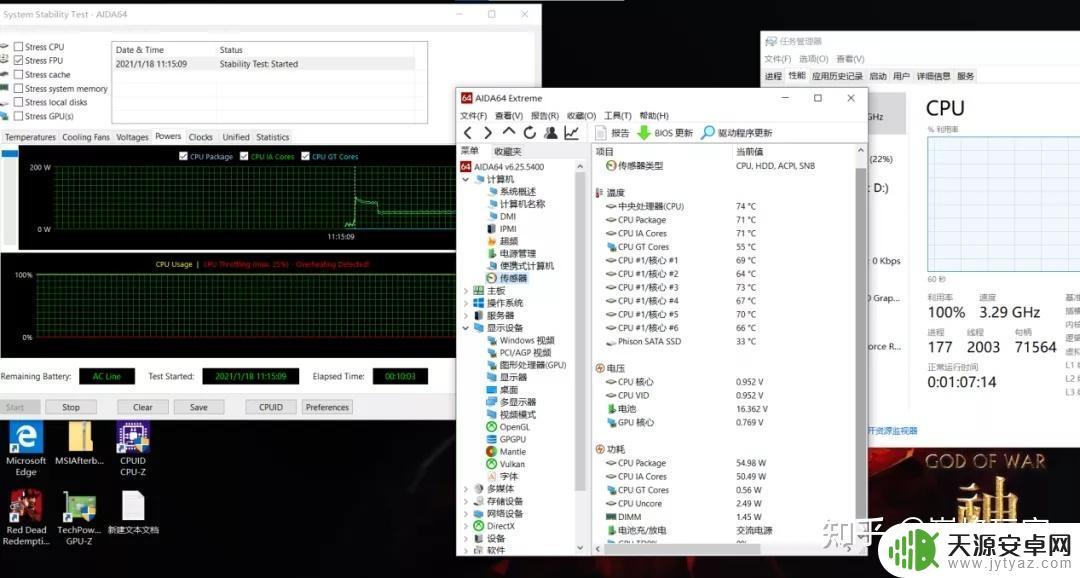Open the CPUID button
Viewport: 1080px width, 578px height.
pos(271,407)
